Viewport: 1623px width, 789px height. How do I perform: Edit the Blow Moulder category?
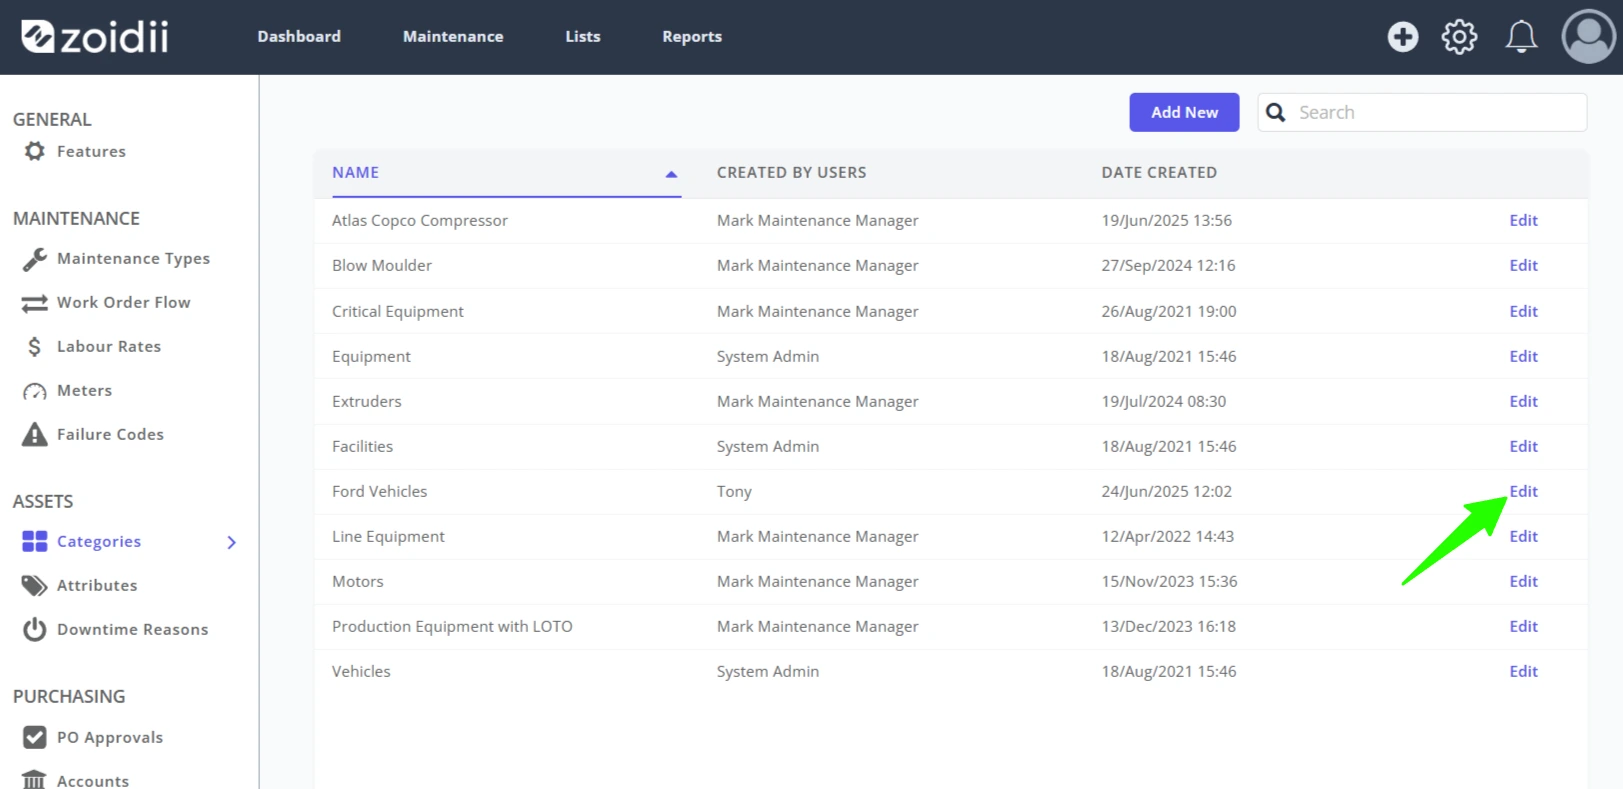point(1523,265)
